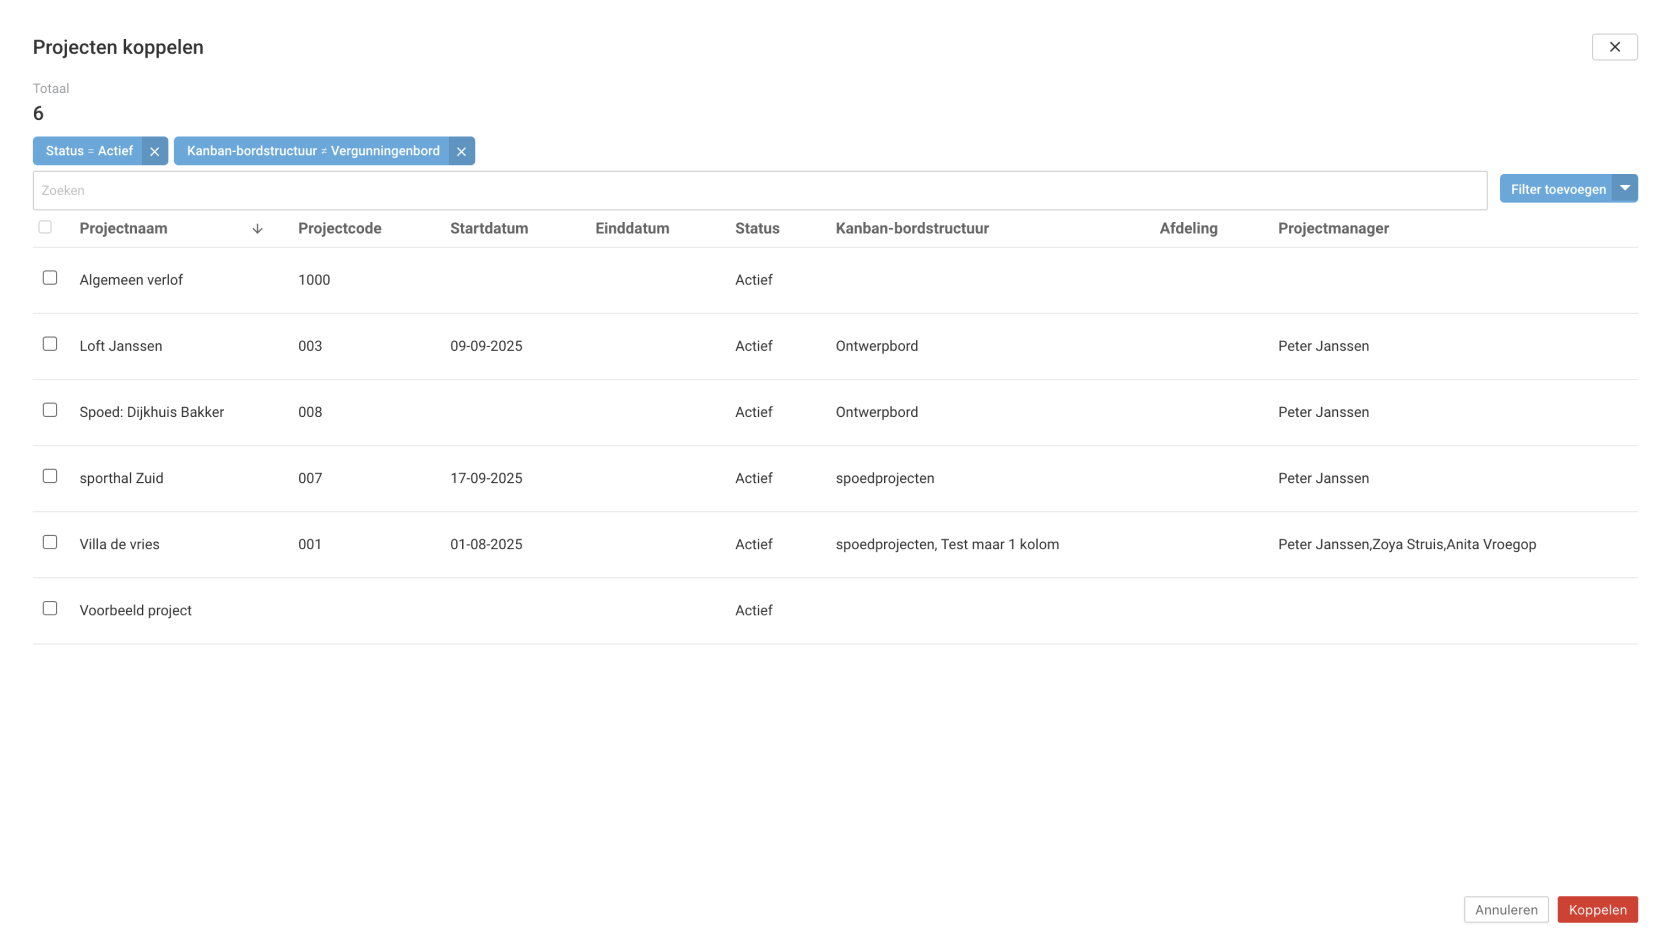This screenshot has height=946, width=1664.
Task: Tick the sporthal Zuid checkbox
Action: click(50, 476)
